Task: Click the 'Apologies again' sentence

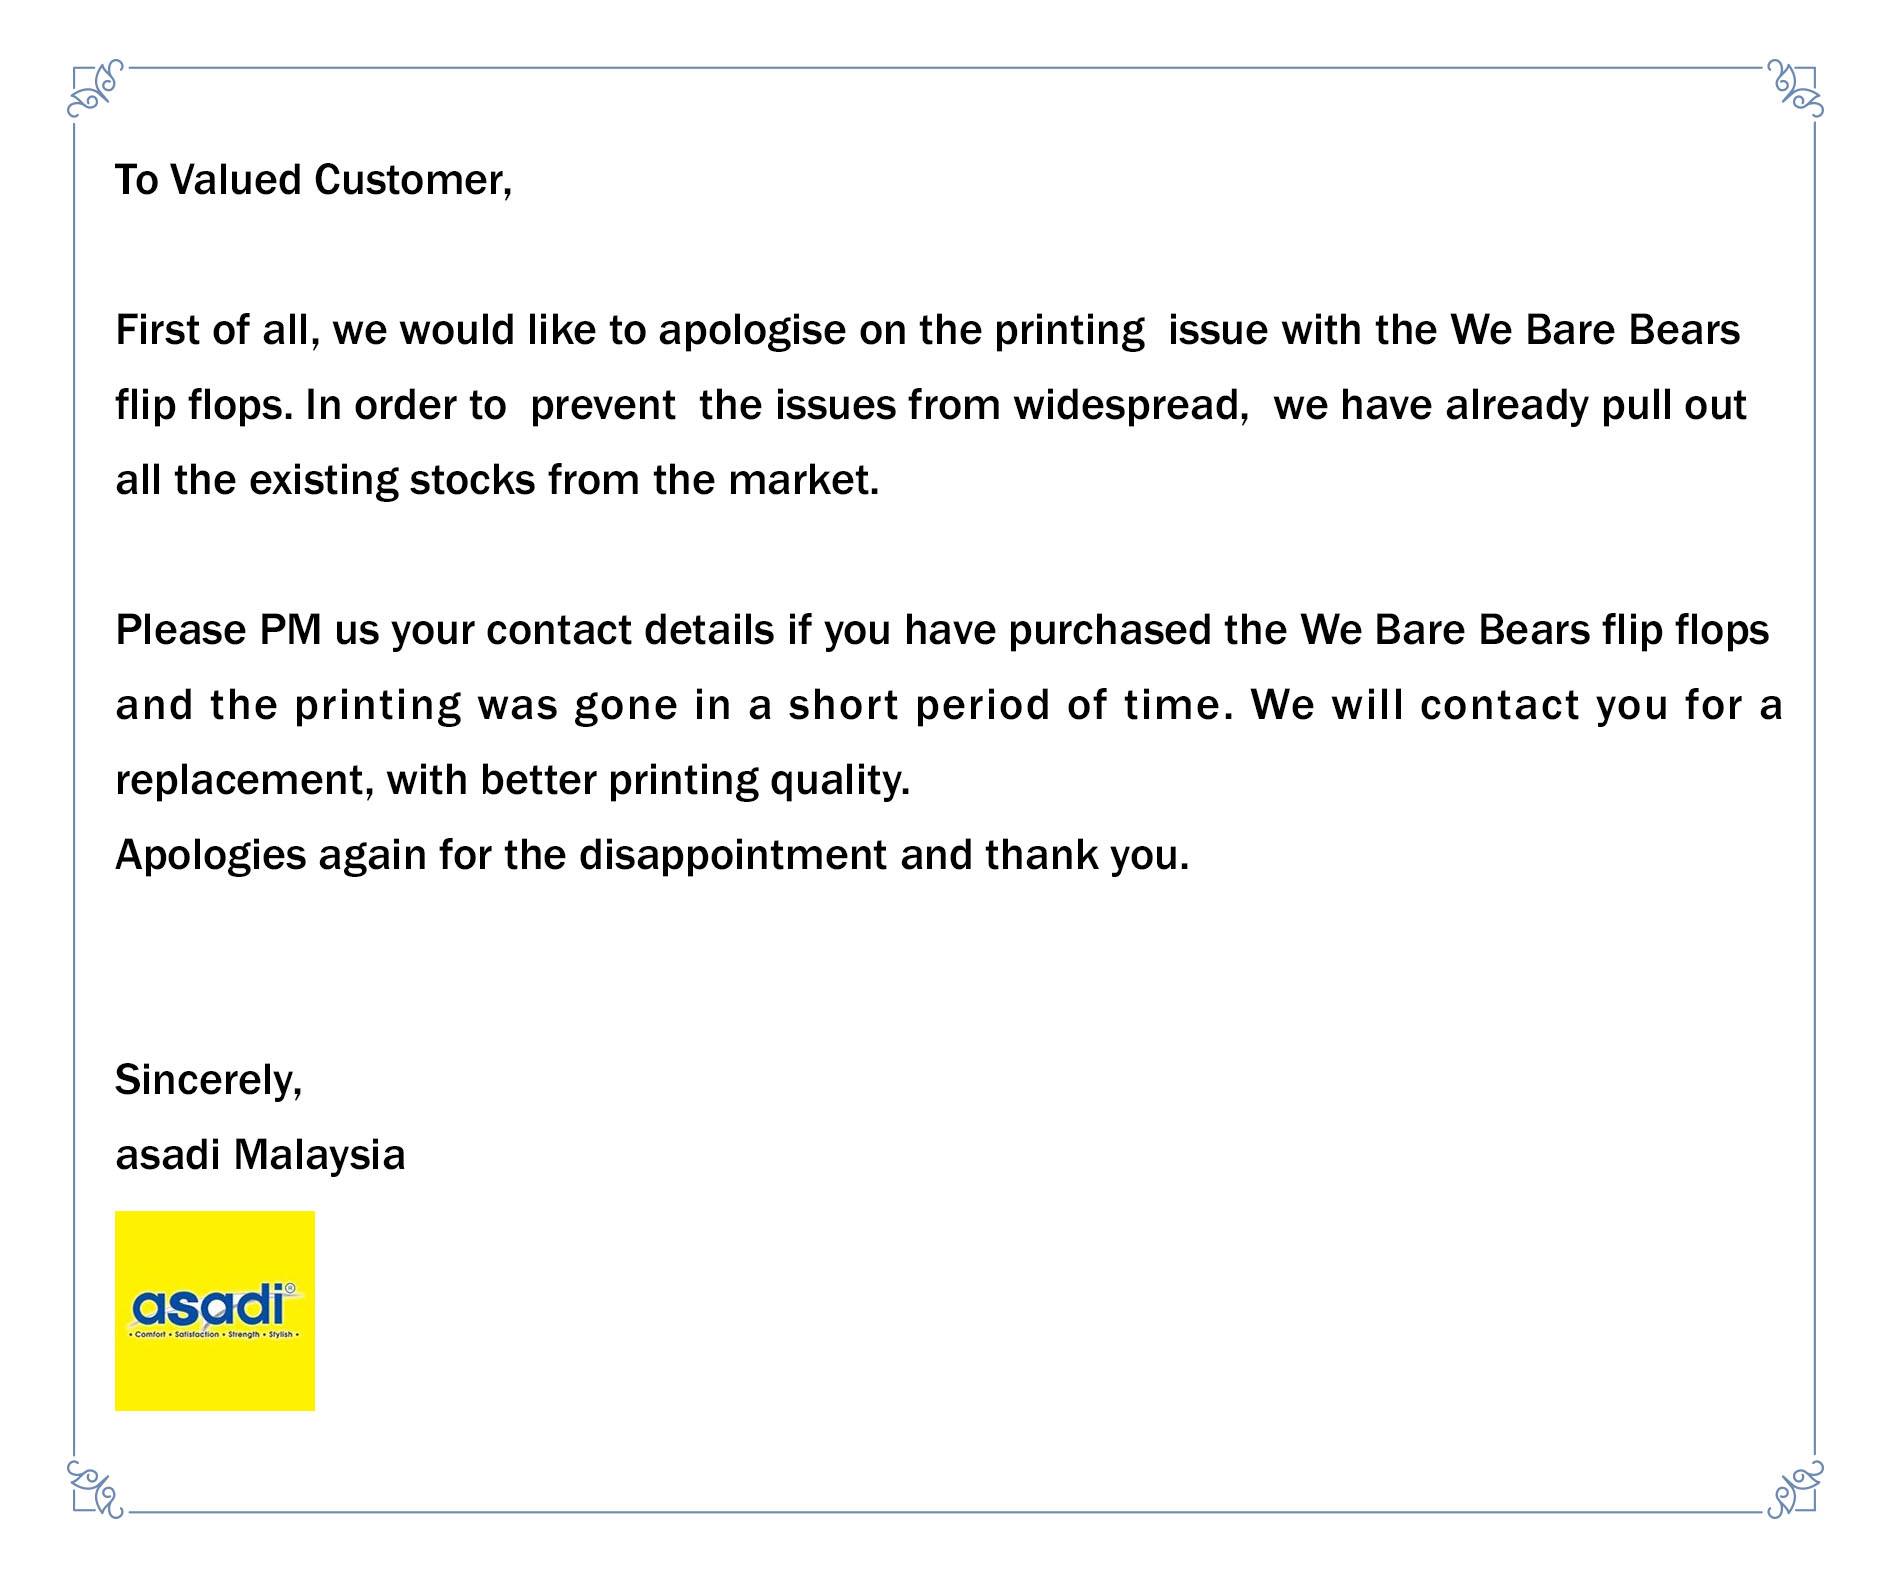Action: [652, 856]
